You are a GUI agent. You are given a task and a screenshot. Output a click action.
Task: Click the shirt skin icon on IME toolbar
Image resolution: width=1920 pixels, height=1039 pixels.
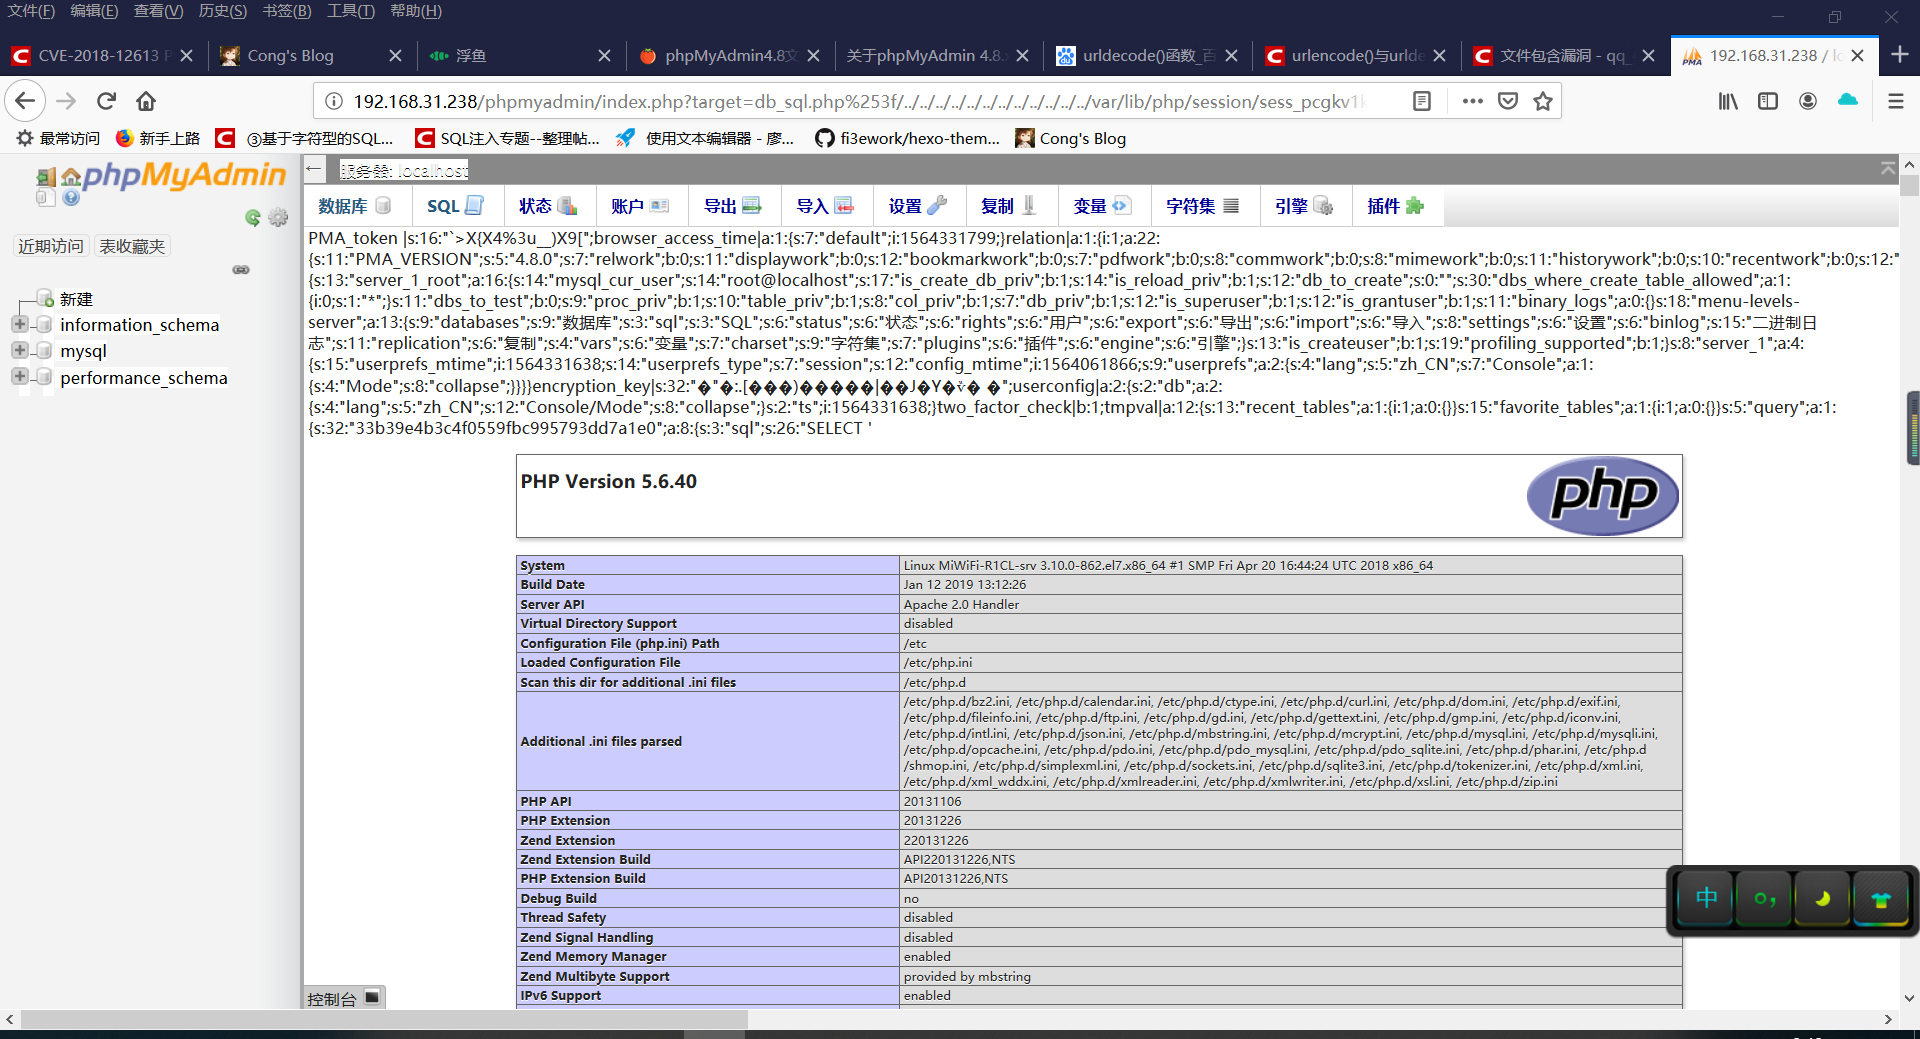[x=1881, y=899]
